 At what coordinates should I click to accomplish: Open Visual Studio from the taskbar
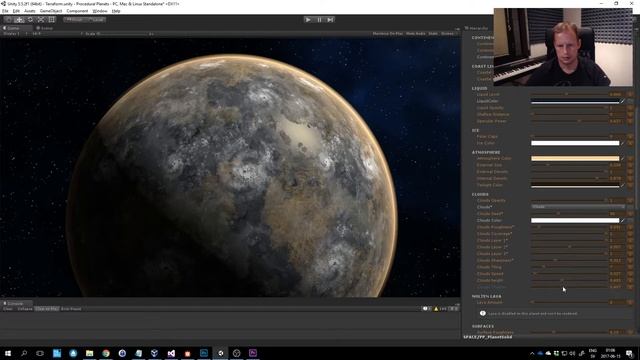[x=171, y=353]
